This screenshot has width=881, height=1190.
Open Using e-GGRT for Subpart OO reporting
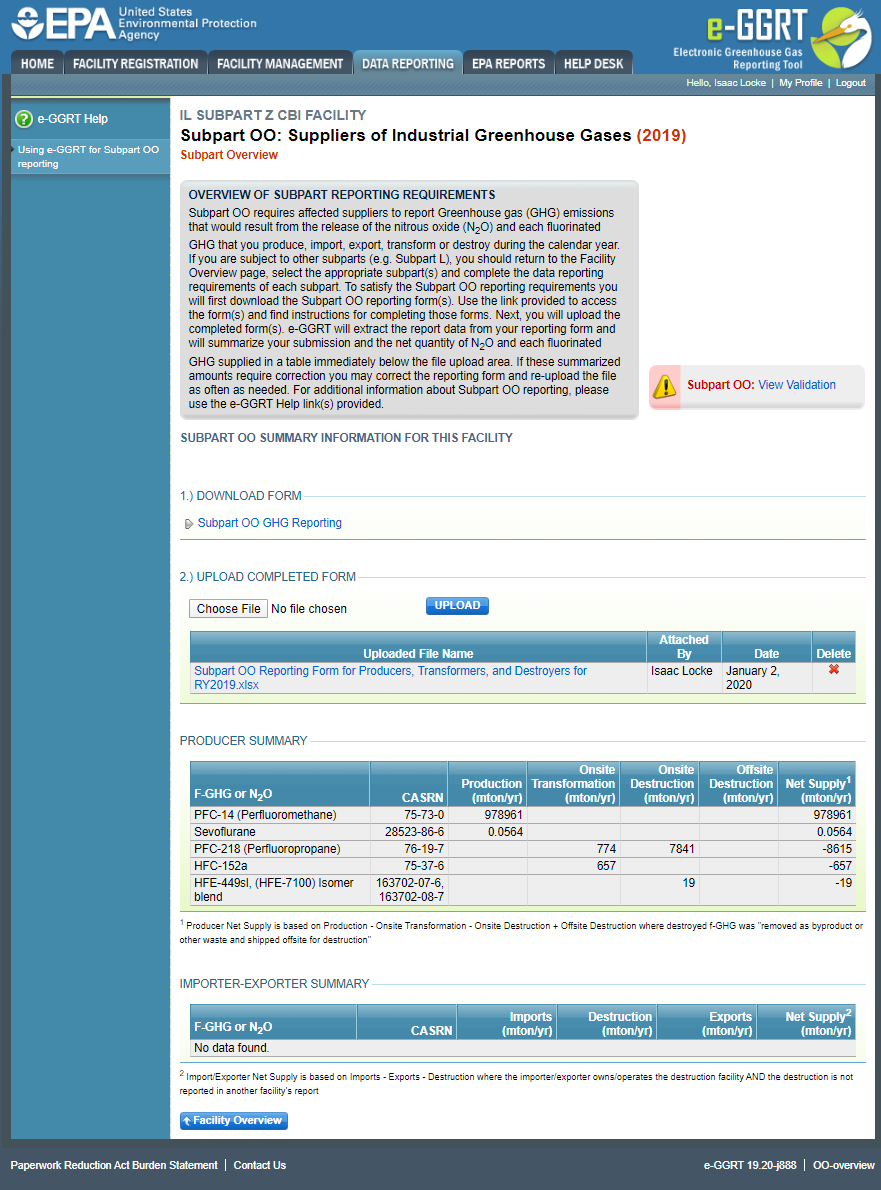coord(89,156)
